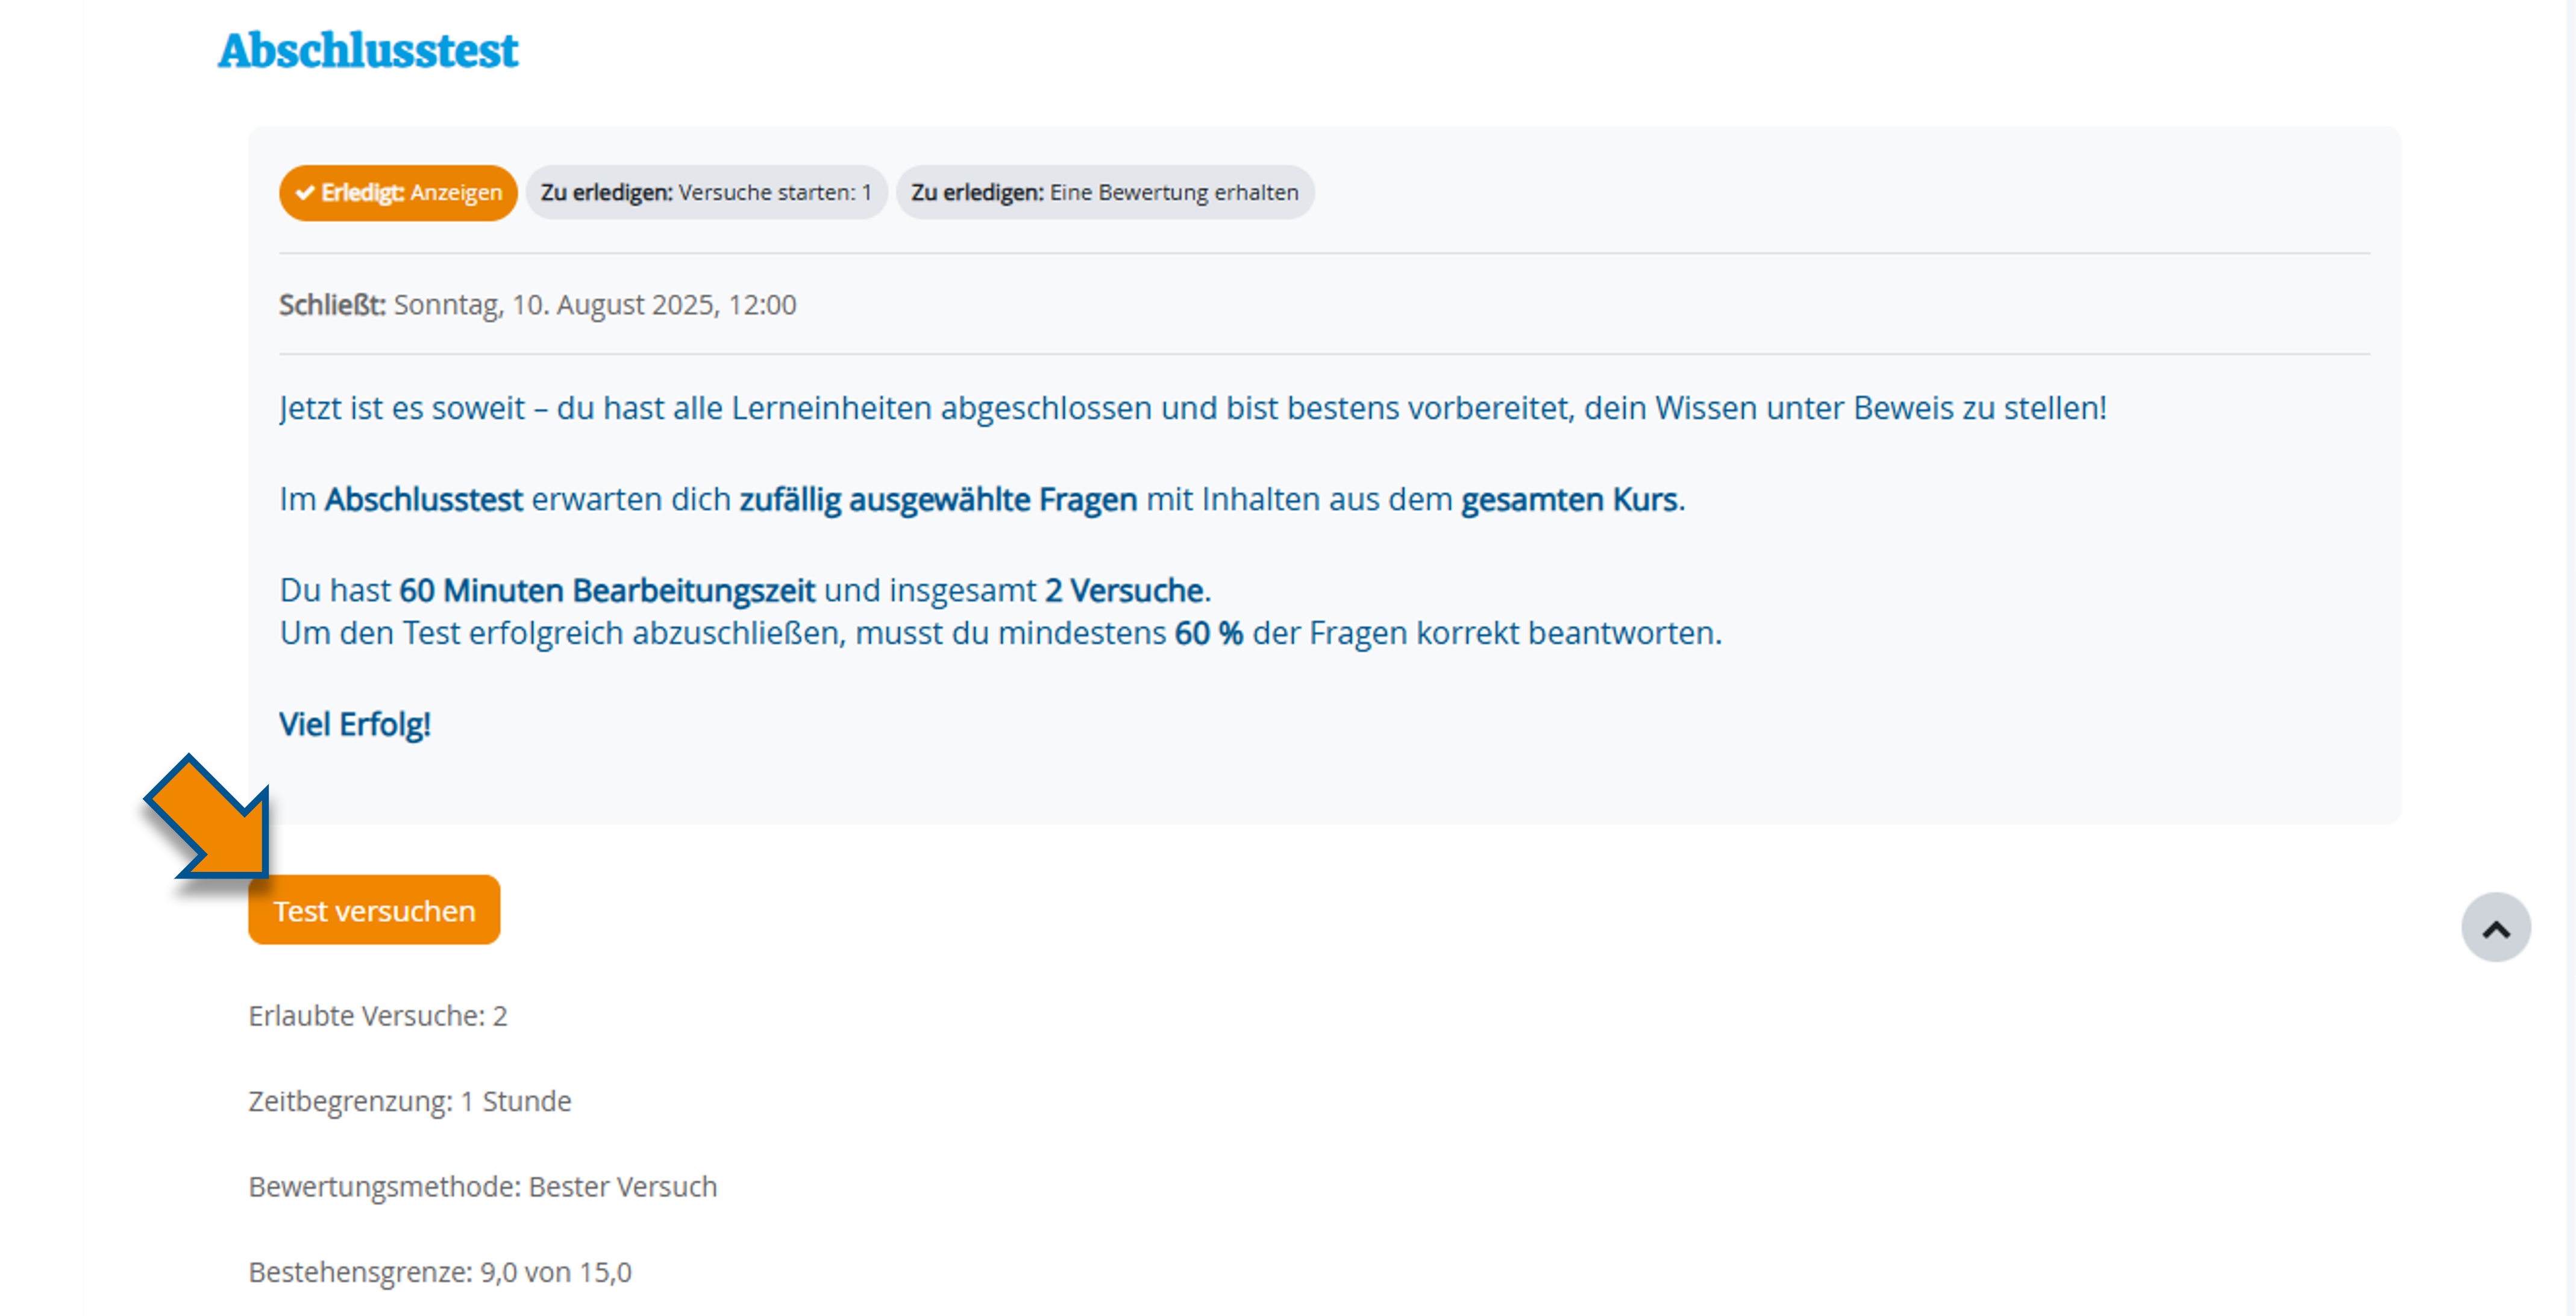Image resolution: width=2576 pixels, height=1316 pixels.
Task: Click the closing date "Sonntag, 10. August 2025, 12:00"
Action: click(594, 305)
